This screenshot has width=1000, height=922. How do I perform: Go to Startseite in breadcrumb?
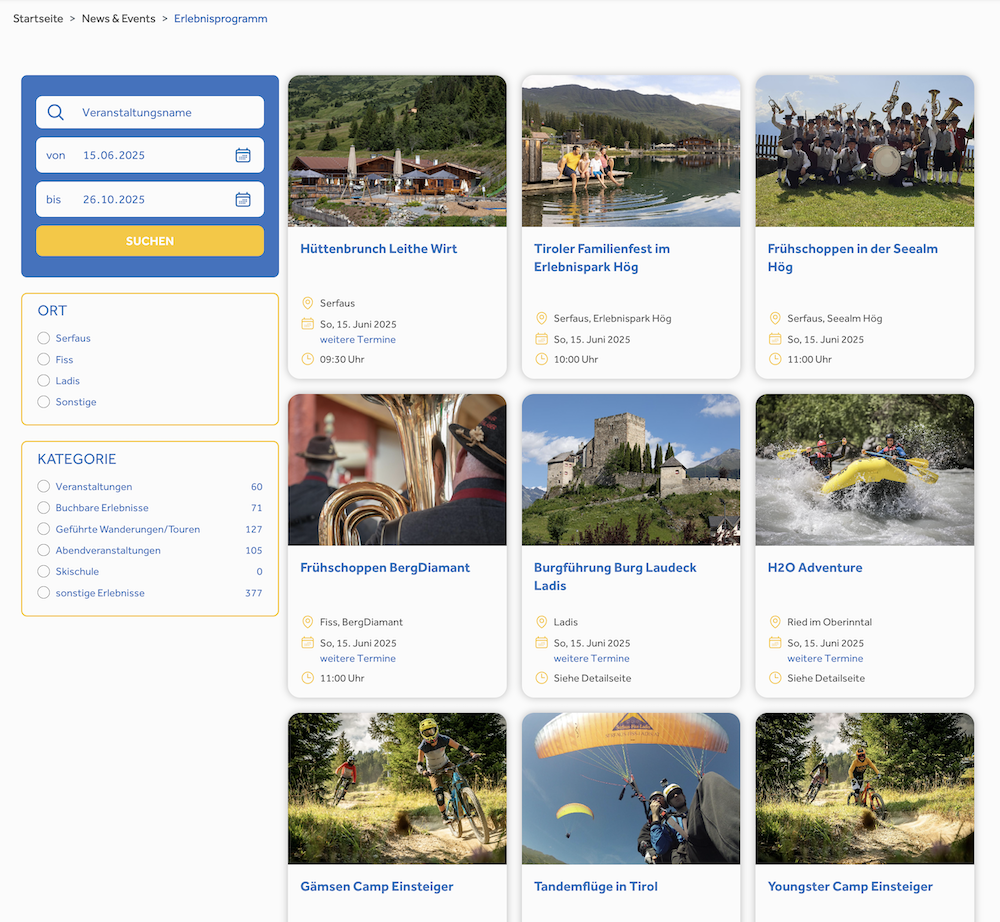point(38,18)
